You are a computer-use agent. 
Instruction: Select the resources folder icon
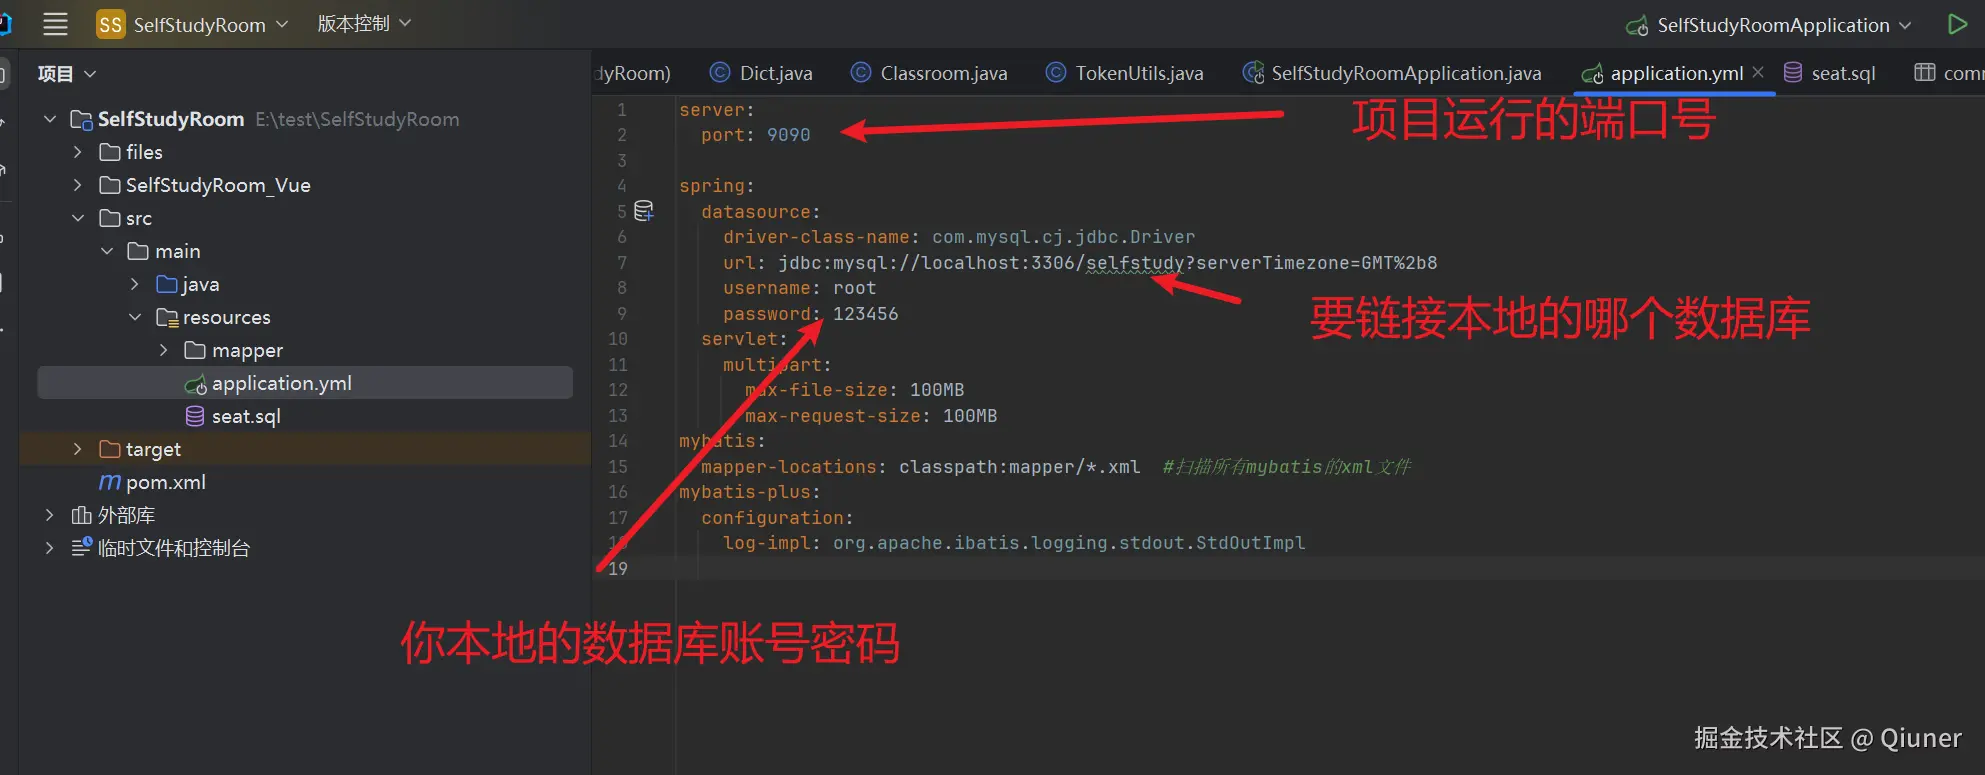[168, 317]
